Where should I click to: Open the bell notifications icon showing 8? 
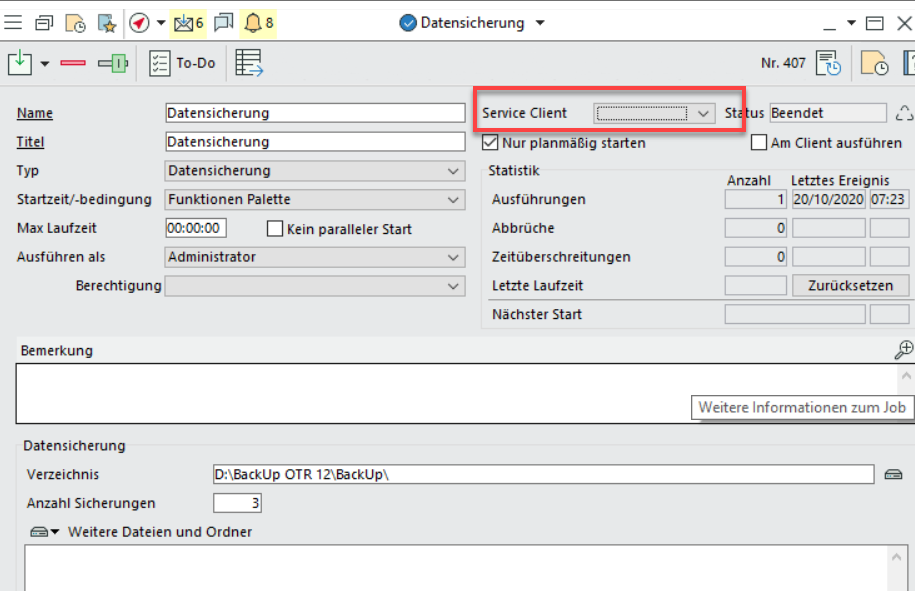257,22
